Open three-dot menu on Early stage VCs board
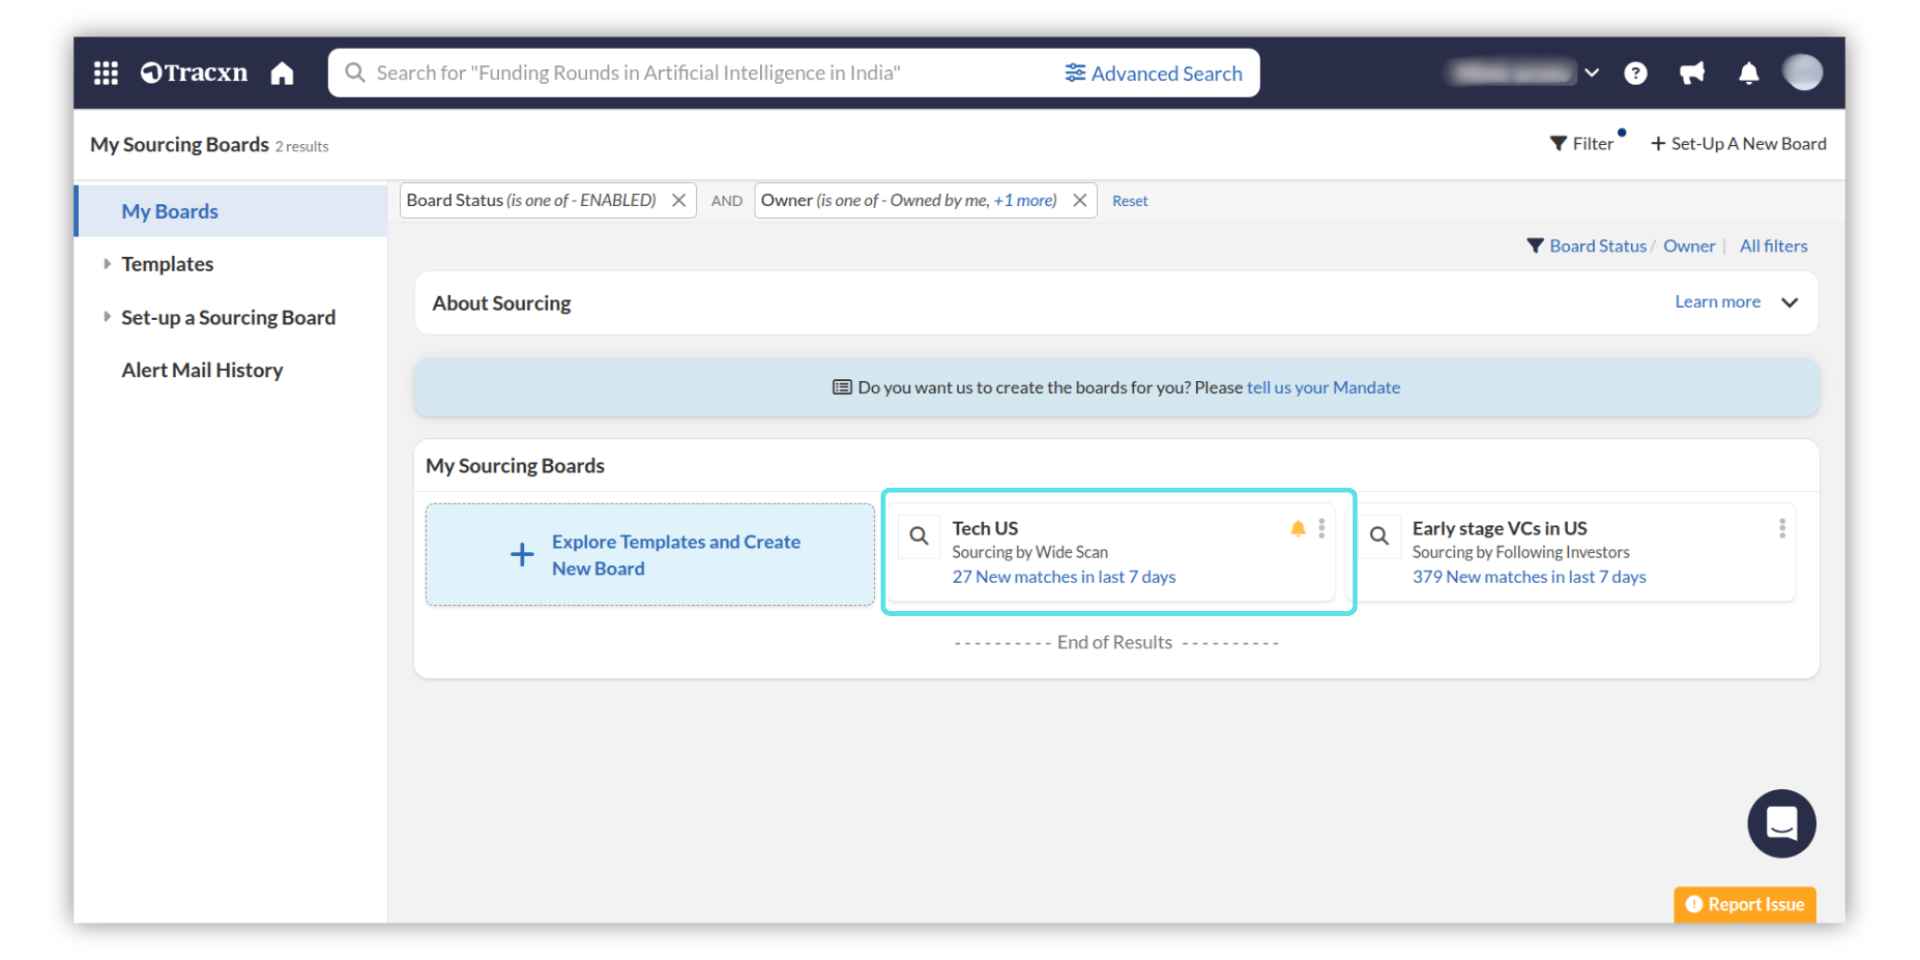 pyautogui.click(x=1781, y=529)
